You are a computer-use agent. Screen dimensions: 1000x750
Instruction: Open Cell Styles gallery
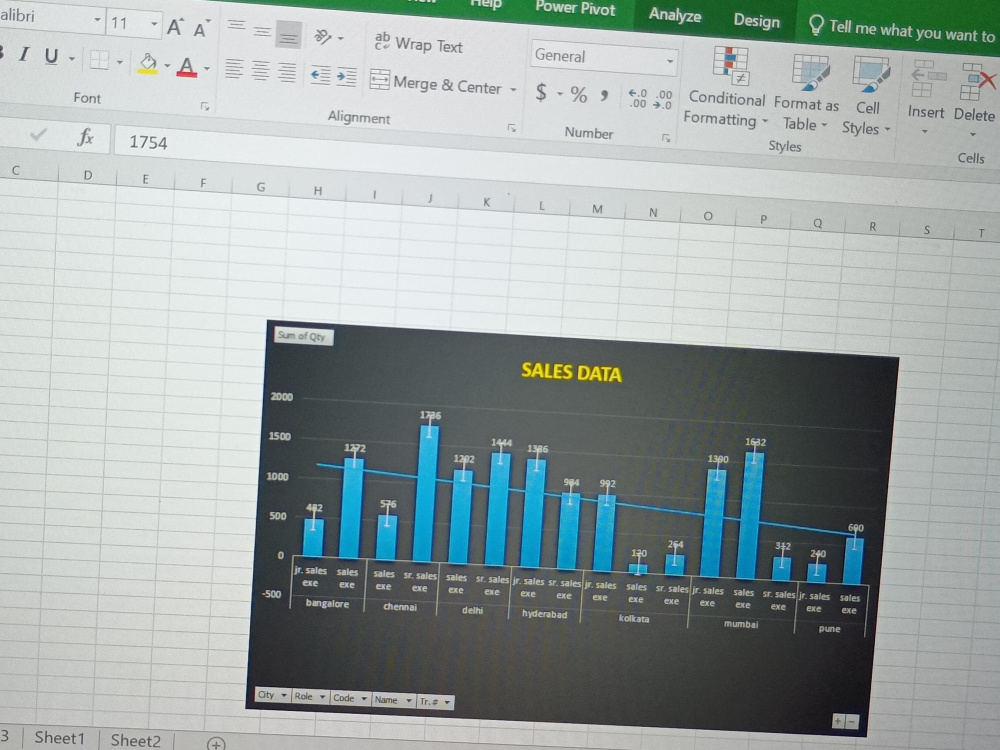(x=867, y=96)
